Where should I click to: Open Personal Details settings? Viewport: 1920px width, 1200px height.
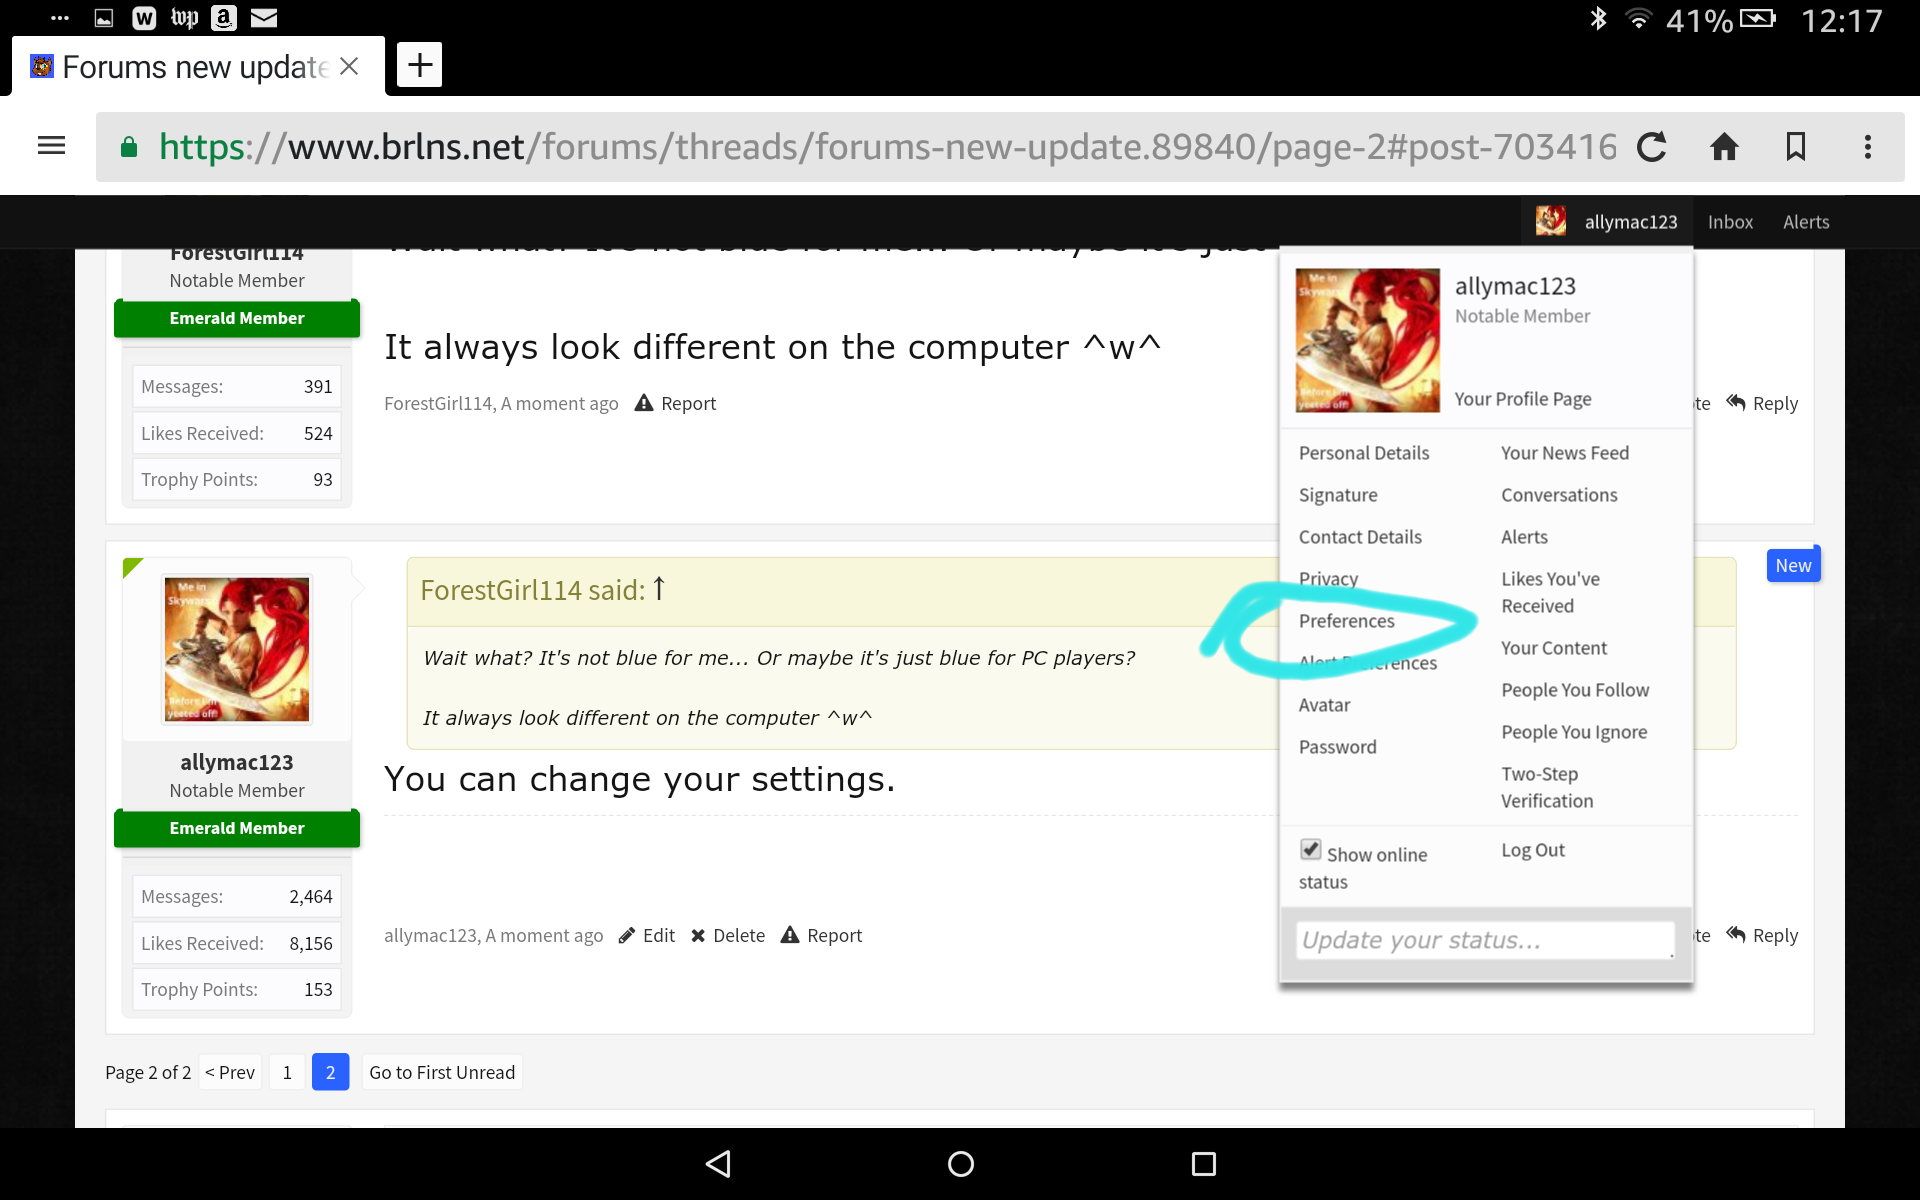click(1364, 453)
